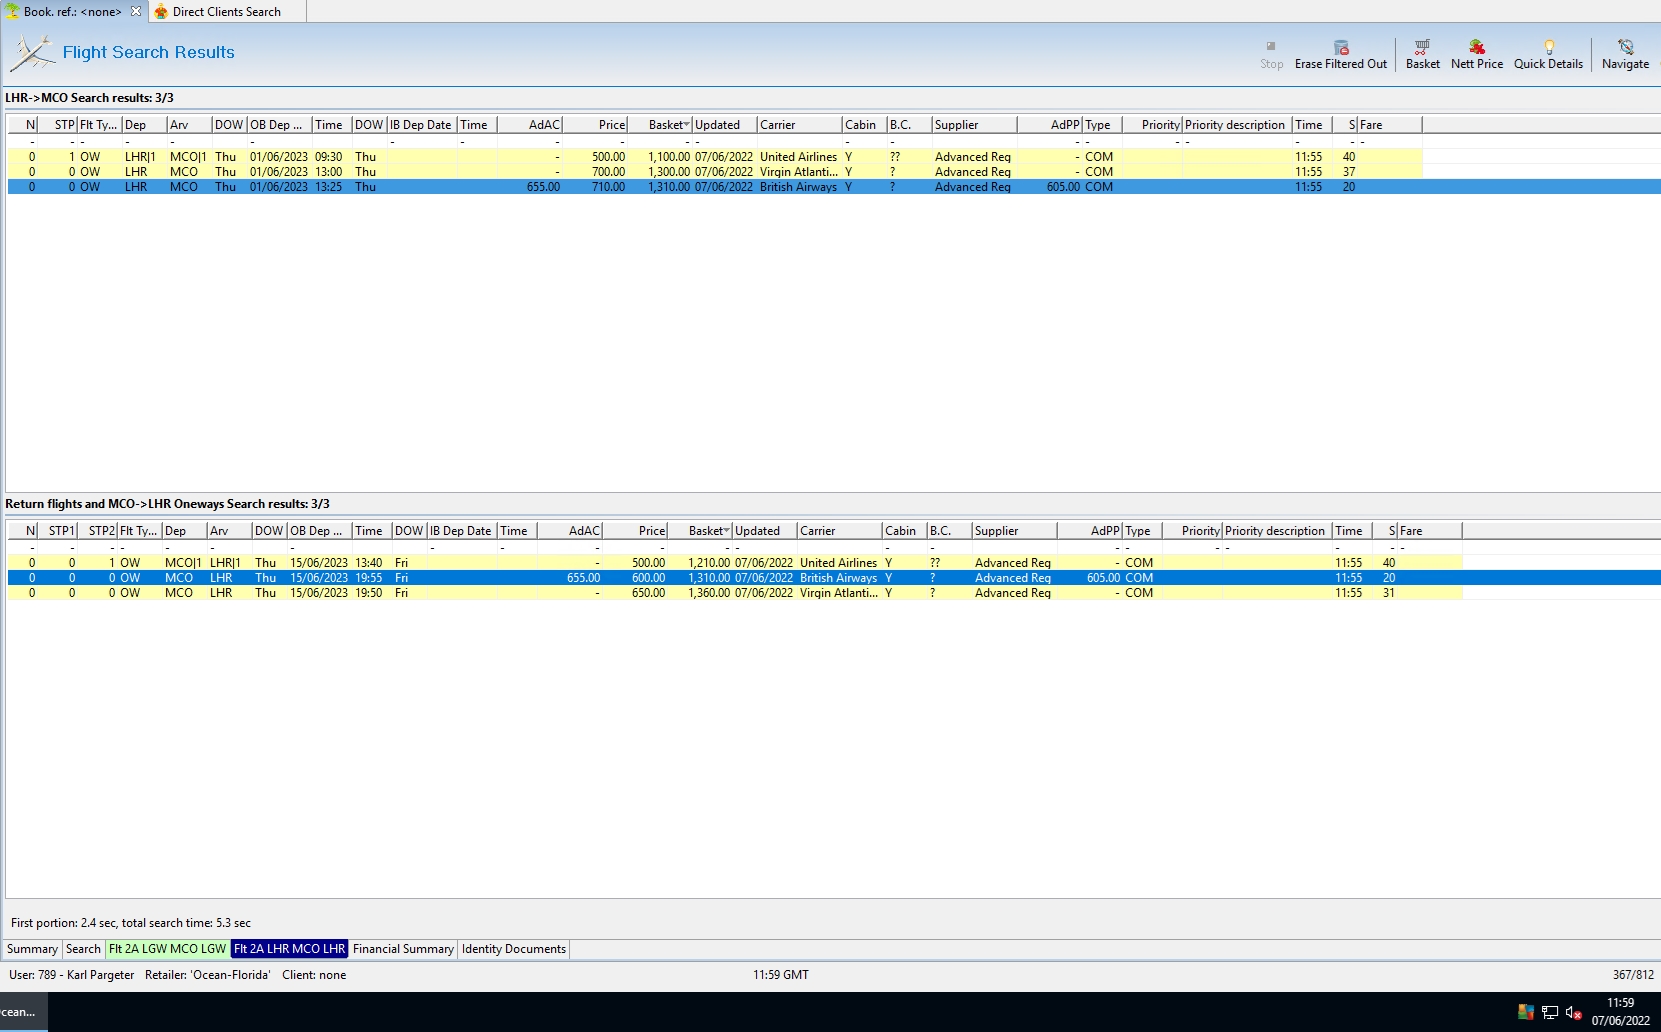
Task: Click the total search time status message
Action: (131, 923)
